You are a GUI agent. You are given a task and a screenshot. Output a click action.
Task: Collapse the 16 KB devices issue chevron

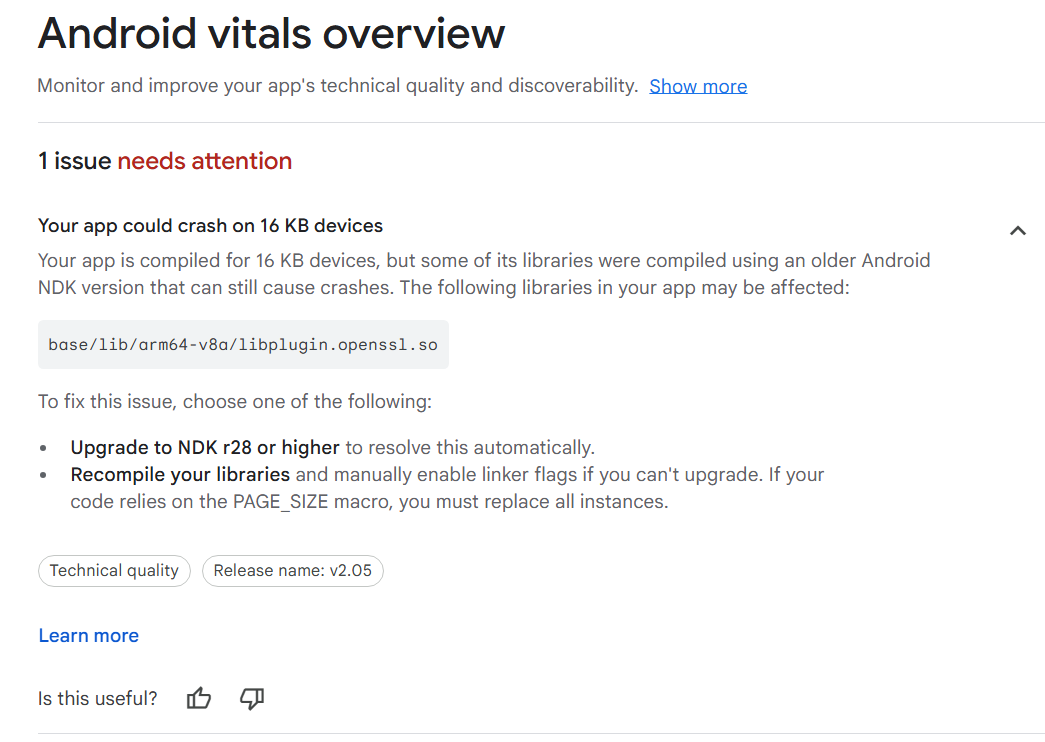[x=1018, y=231]
